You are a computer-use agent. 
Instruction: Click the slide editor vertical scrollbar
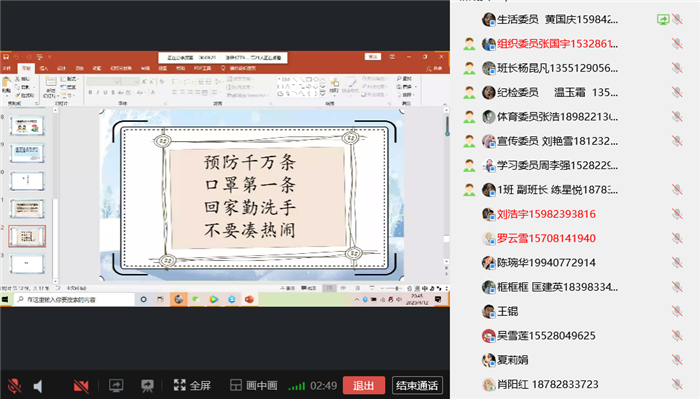point(446,192)
